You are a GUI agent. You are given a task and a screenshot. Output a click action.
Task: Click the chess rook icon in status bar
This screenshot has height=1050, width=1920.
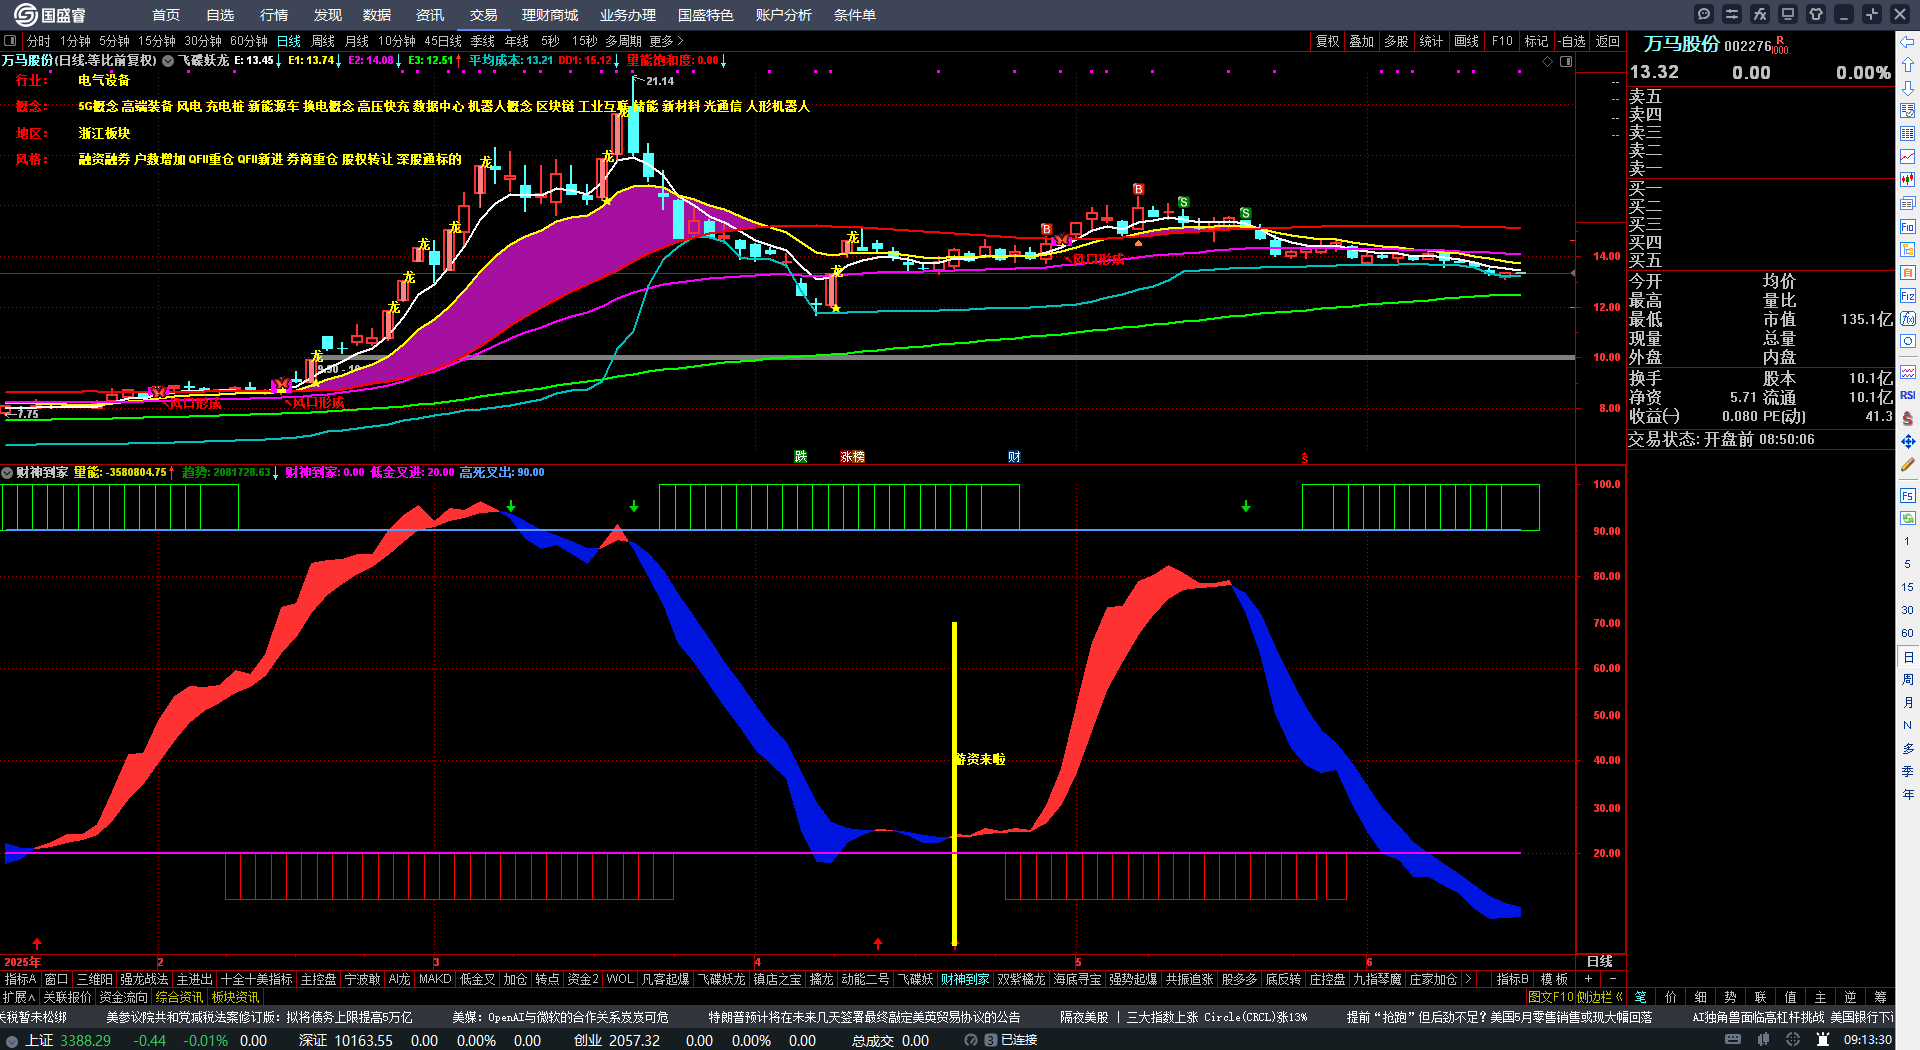click(1823, 1040)
